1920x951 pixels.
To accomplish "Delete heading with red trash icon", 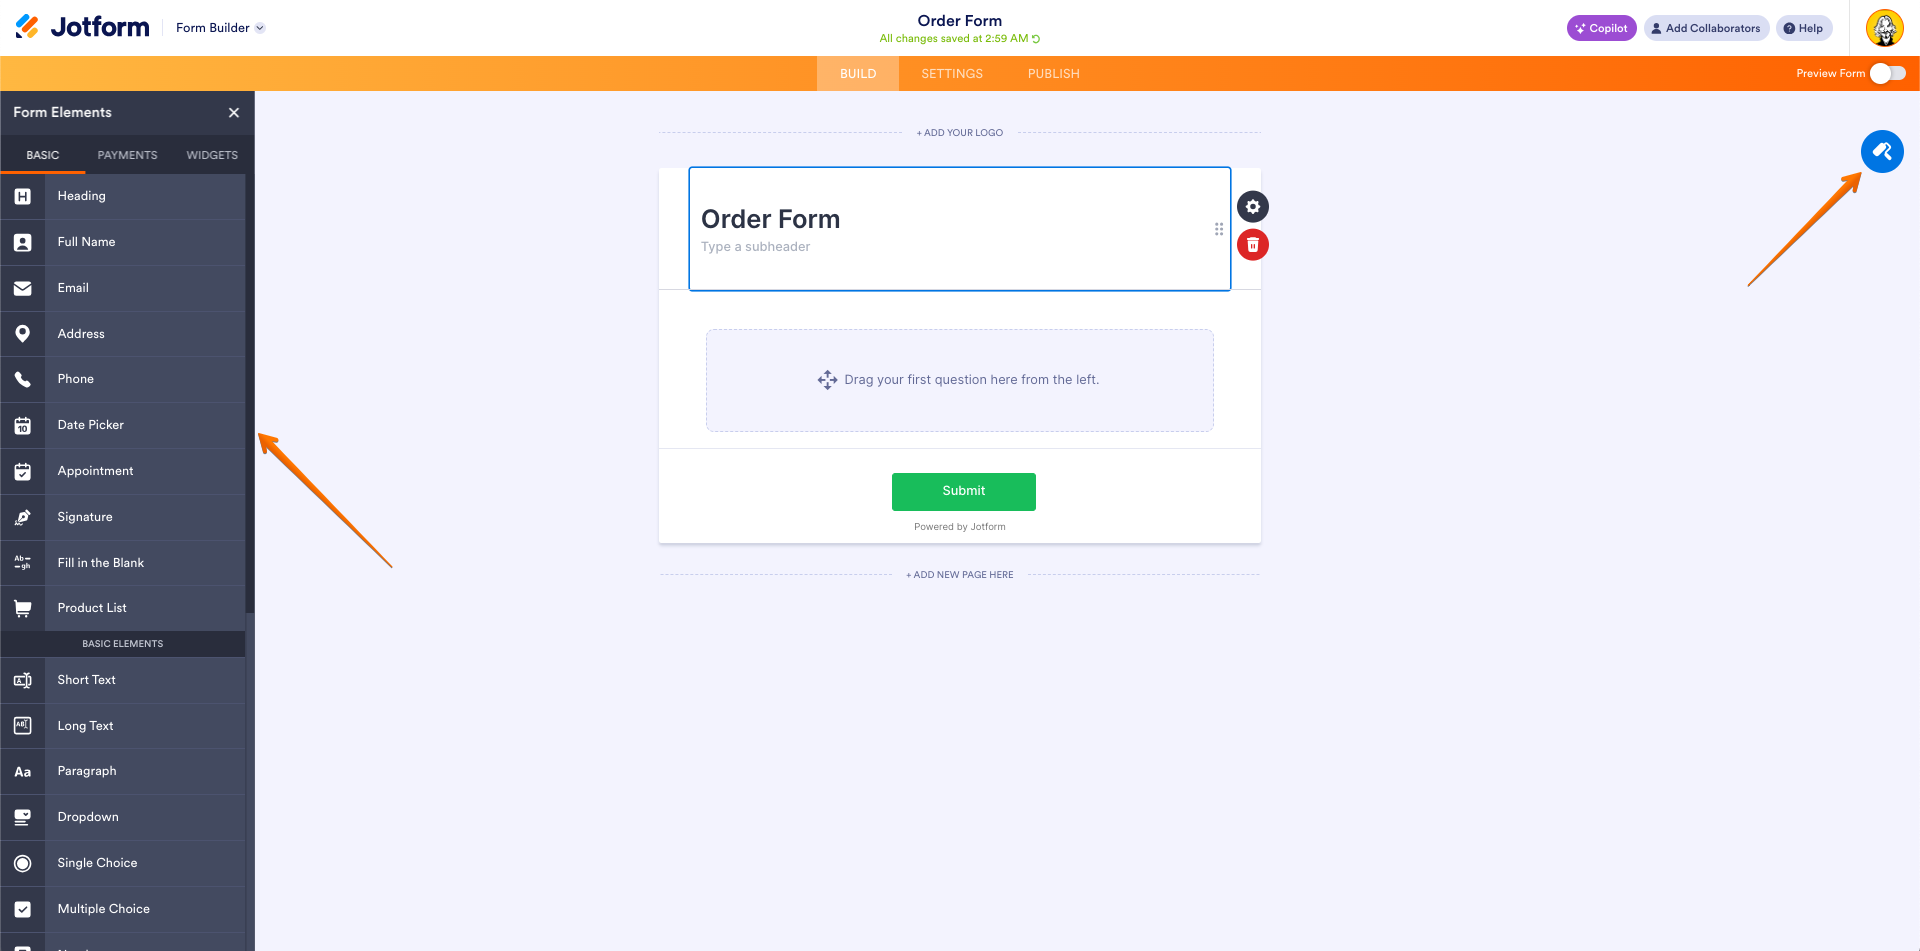I will point(1253,245).
